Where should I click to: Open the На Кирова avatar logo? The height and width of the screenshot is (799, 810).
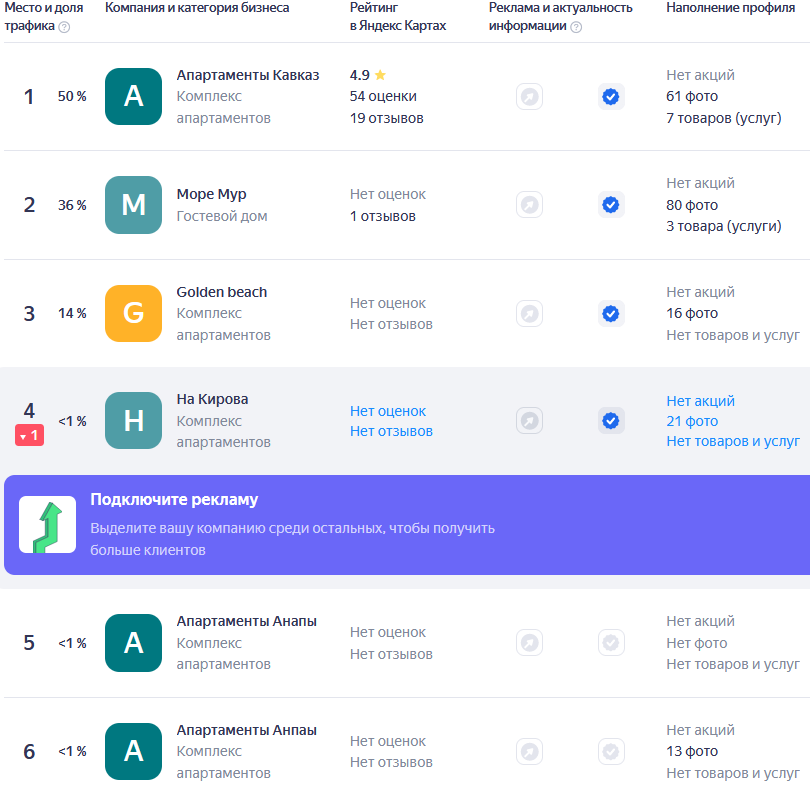(x=133, y=420)
